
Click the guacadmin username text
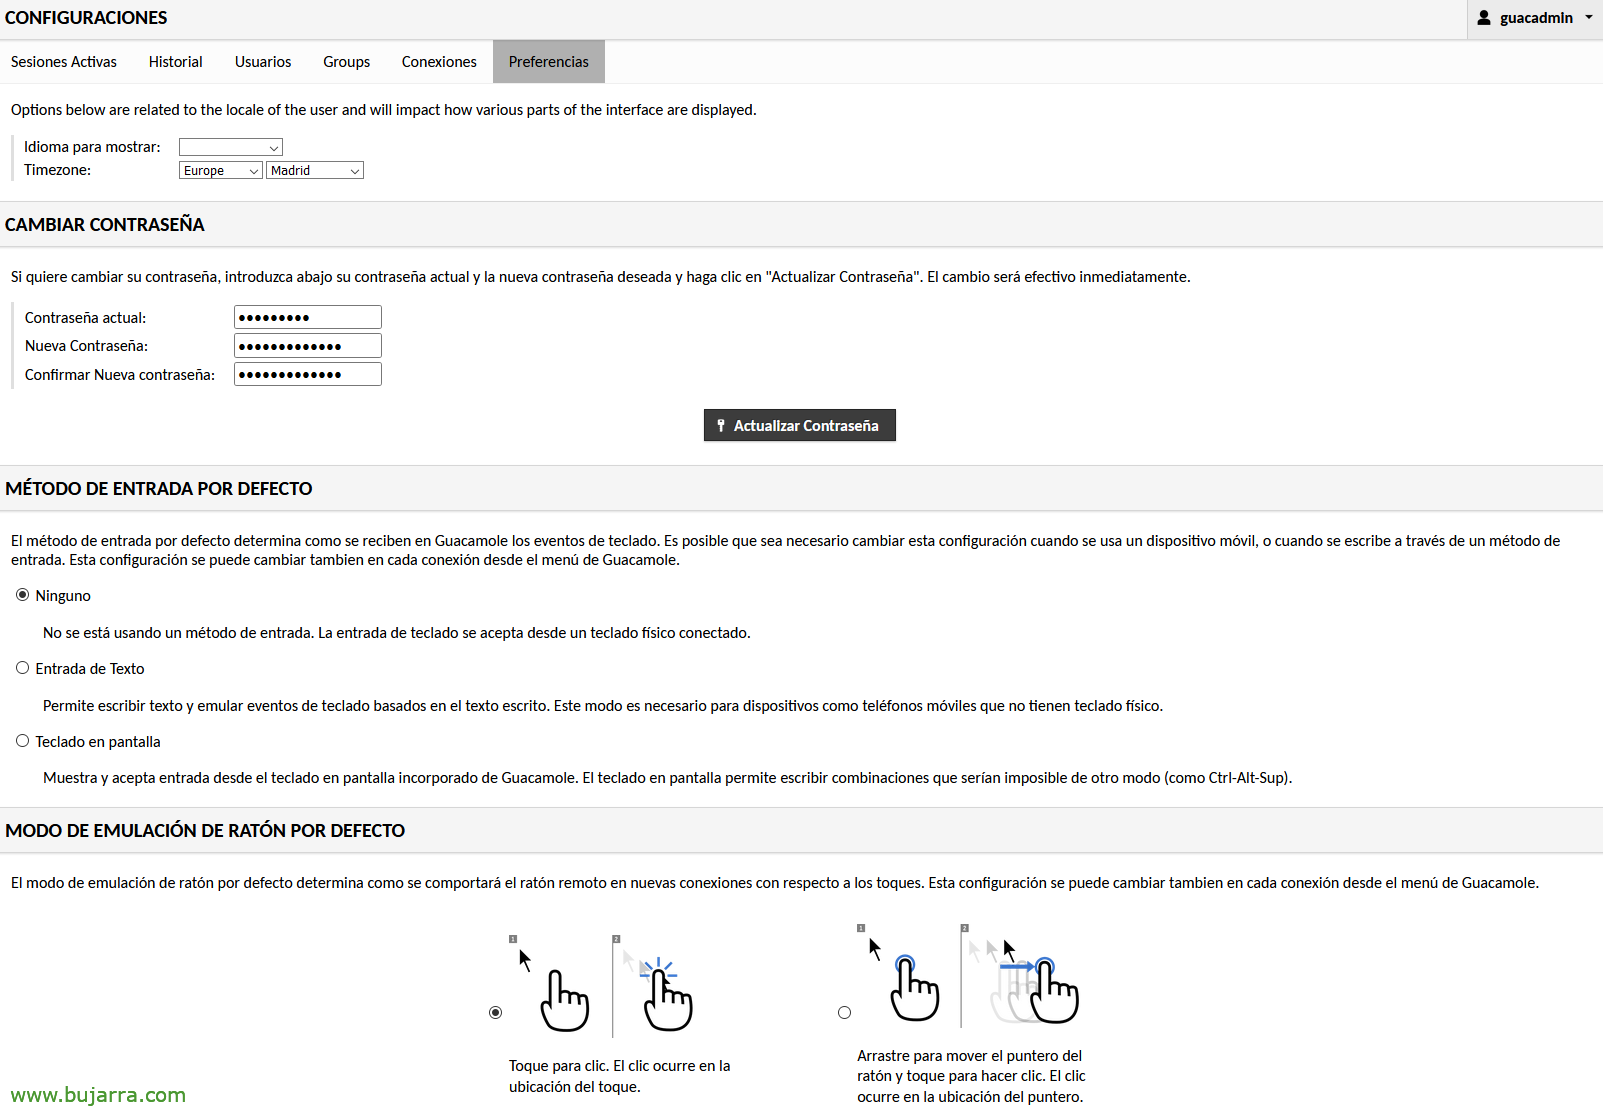tap(1536, 18)
